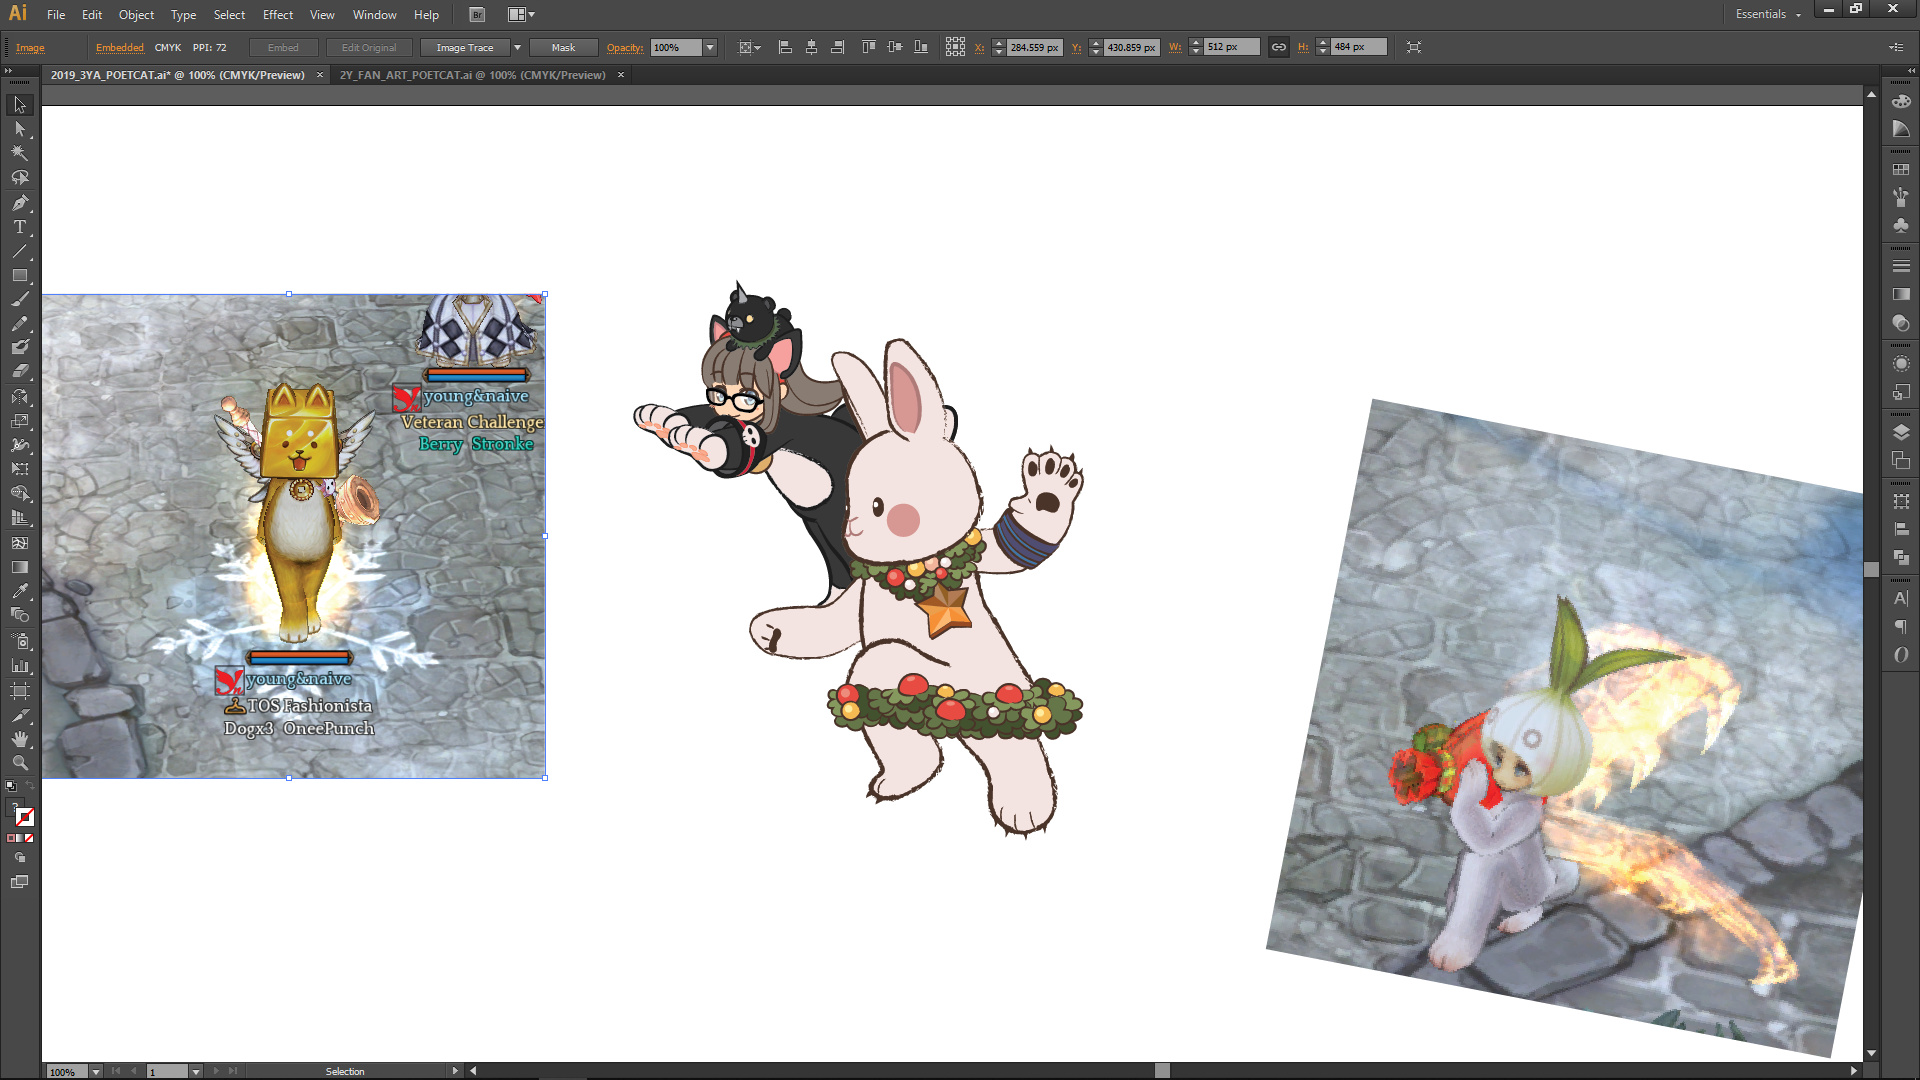Select the Pen tool
1920x1080 pixels.
tap(19, 203)
